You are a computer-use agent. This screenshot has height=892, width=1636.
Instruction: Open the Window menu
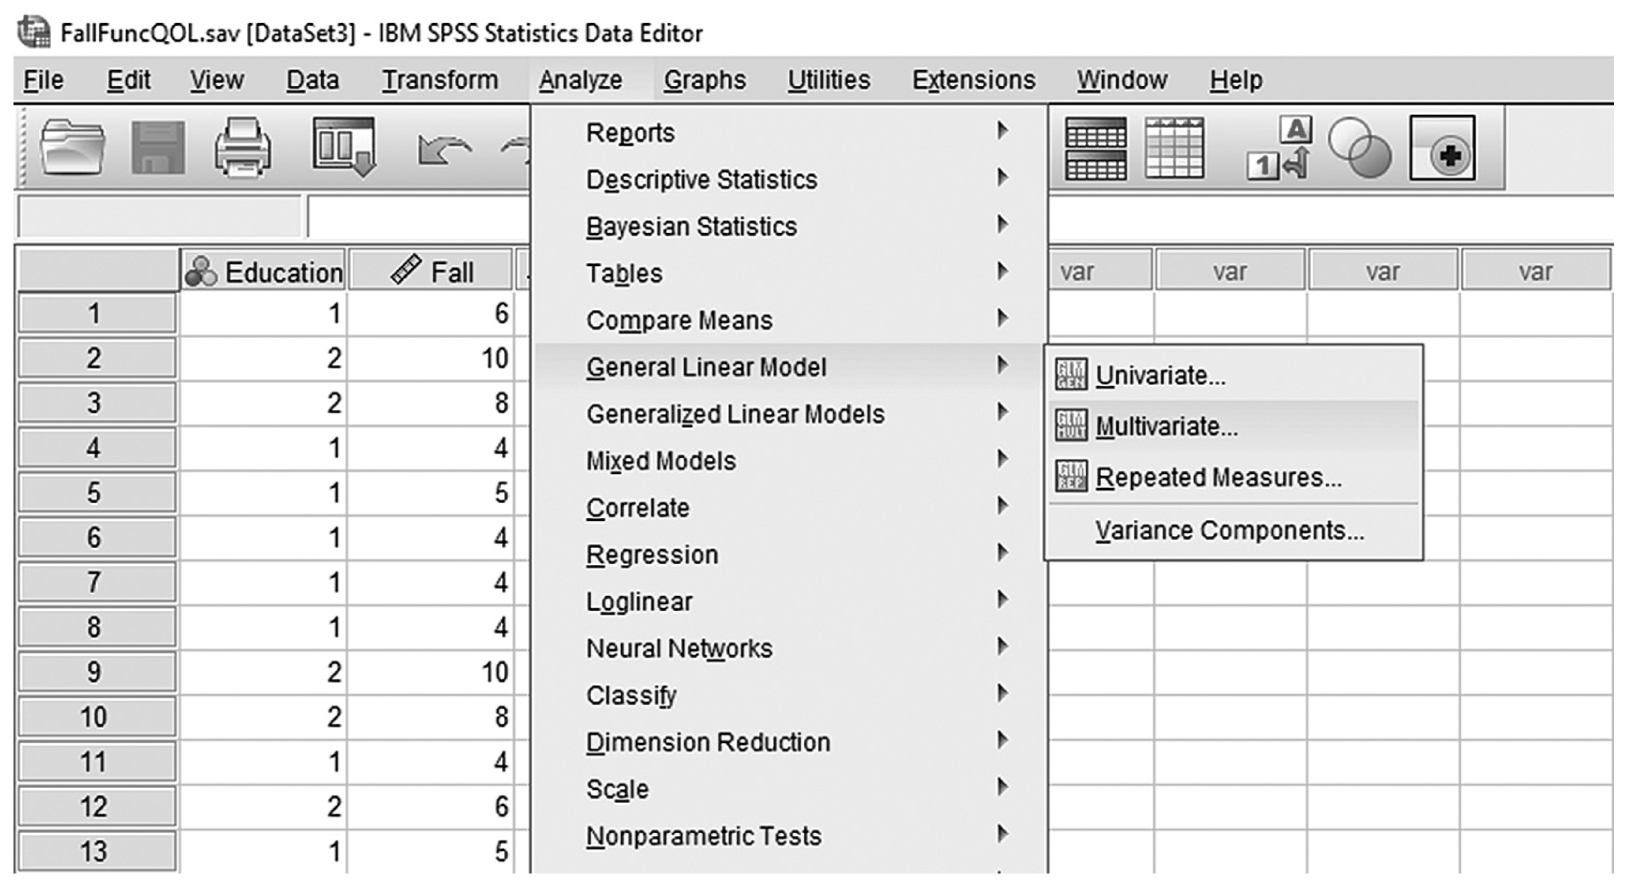(1122, 80)
